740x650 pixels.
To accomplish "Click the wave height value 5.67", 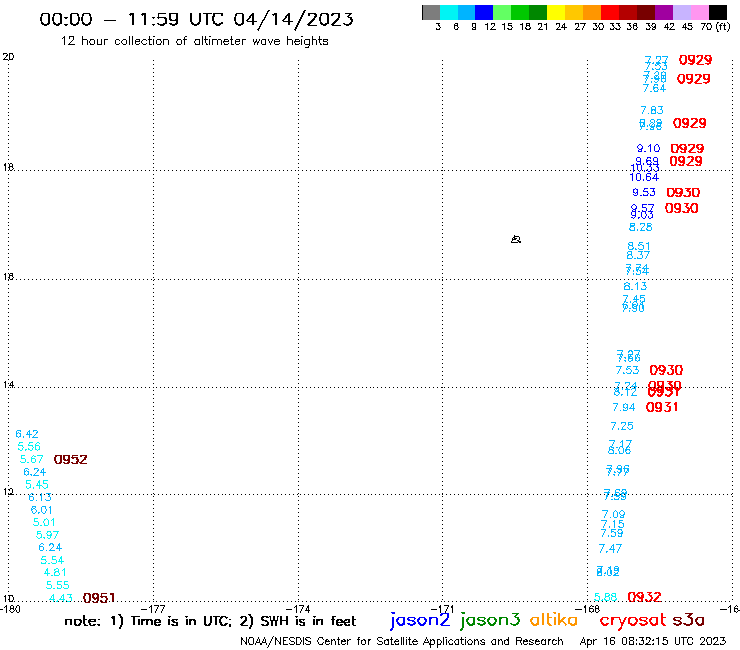I will coord(32,459).
